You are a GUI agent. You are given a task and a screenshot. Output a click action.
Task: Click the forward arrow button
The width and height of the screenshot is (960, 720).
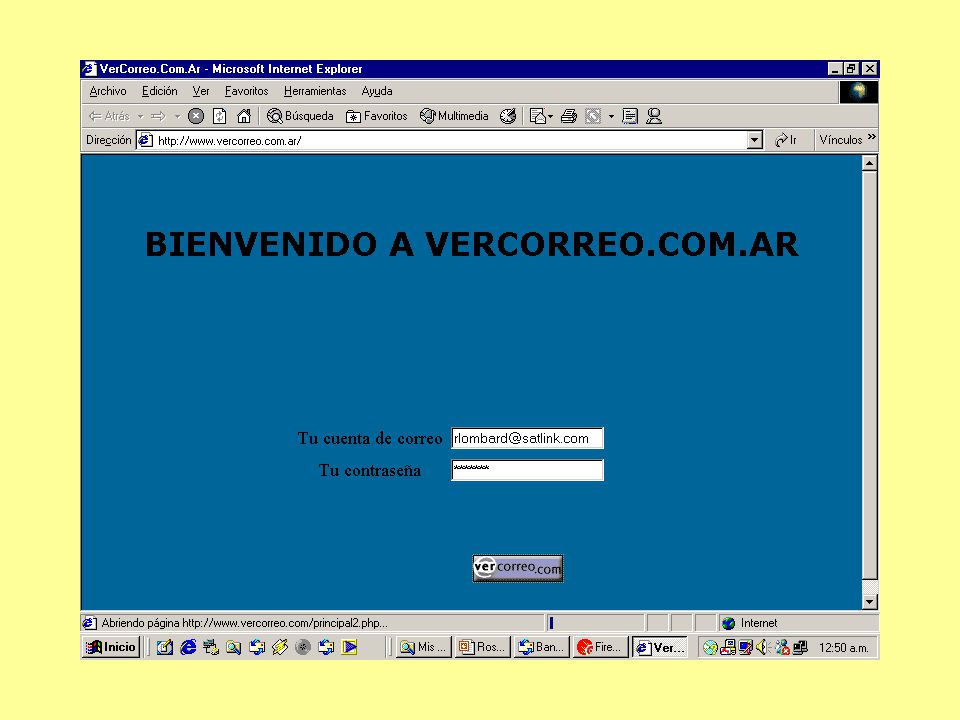coord(158,116)
